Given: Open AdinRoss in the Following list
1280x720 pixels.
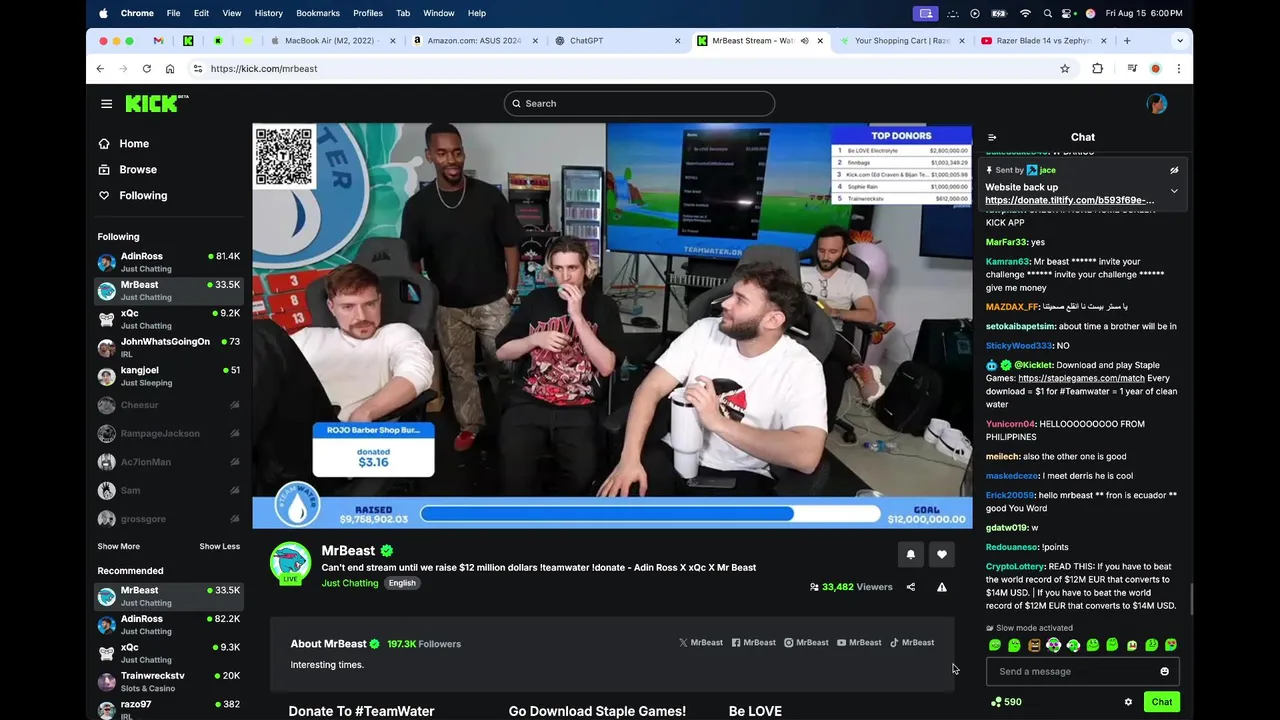Looking at the screenshot, I should [169, 262].
